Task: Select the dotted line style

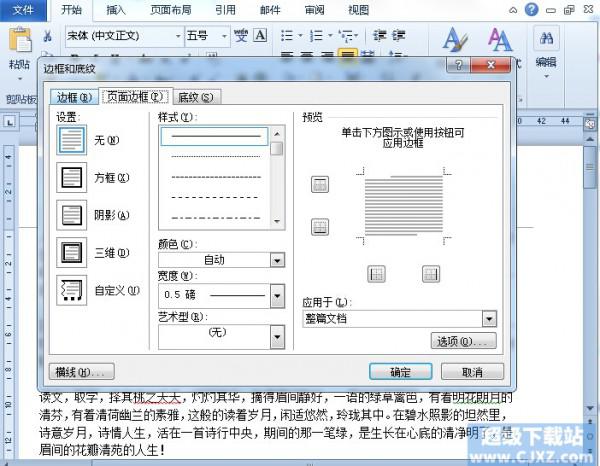Action: pos(214,156)
